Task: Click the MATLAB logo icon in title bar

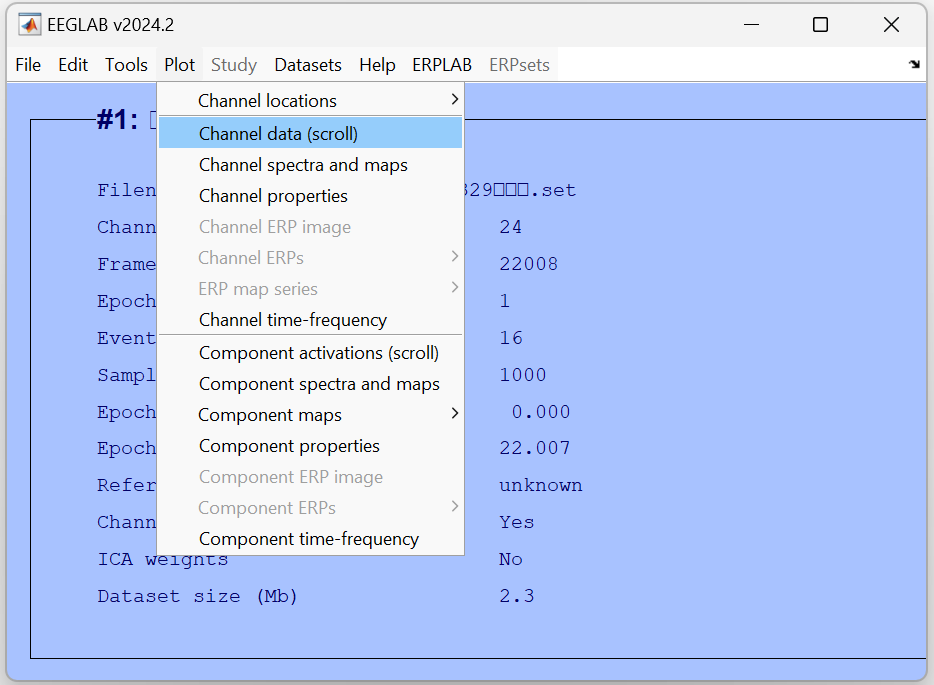Action: (29, 25)
